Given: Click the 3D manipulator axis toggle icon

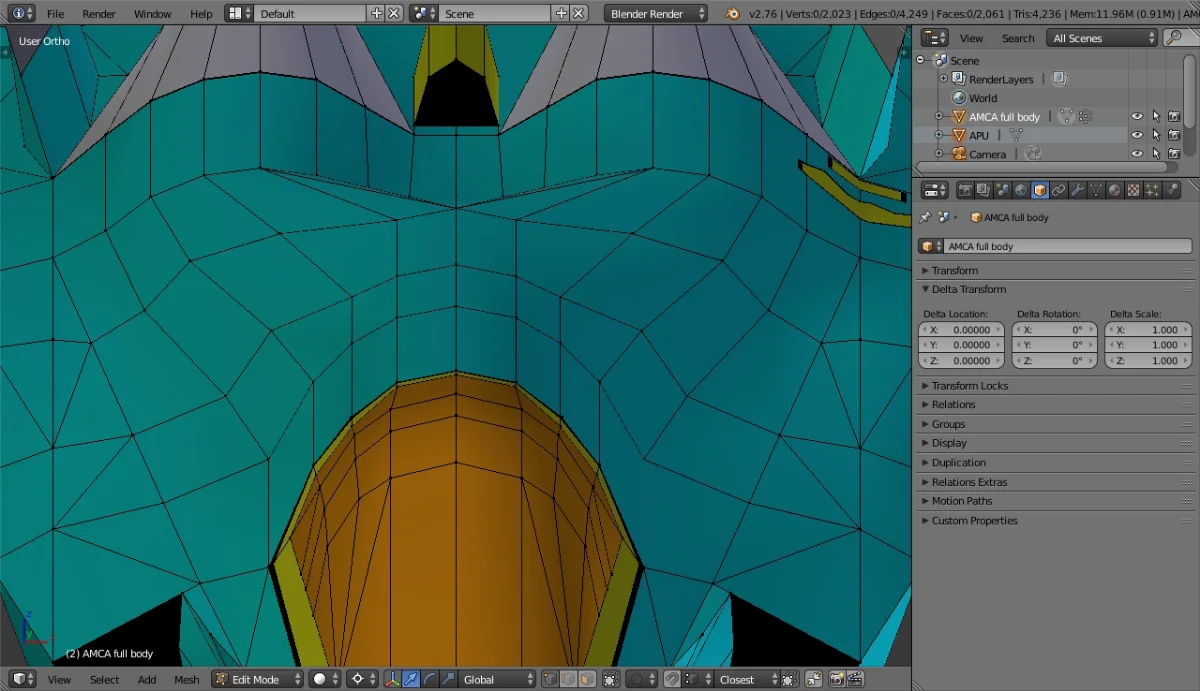Looking at the screenshot, I should tap(392, 679).
